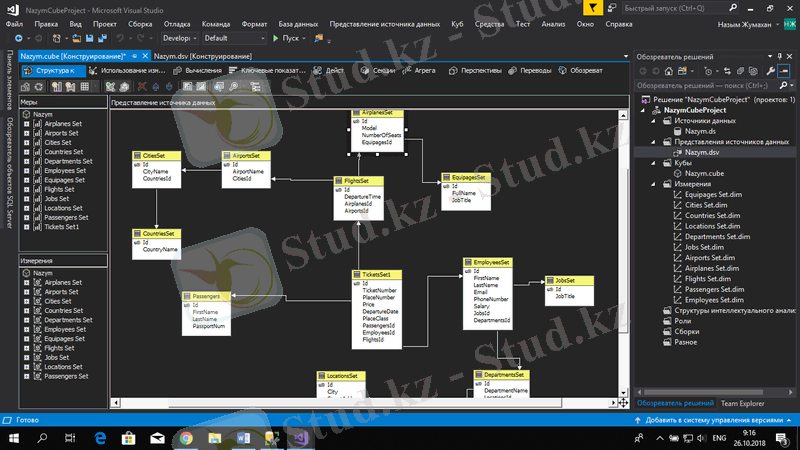
Task: Click the Пуск start button
Action: (x=286, y=38)
